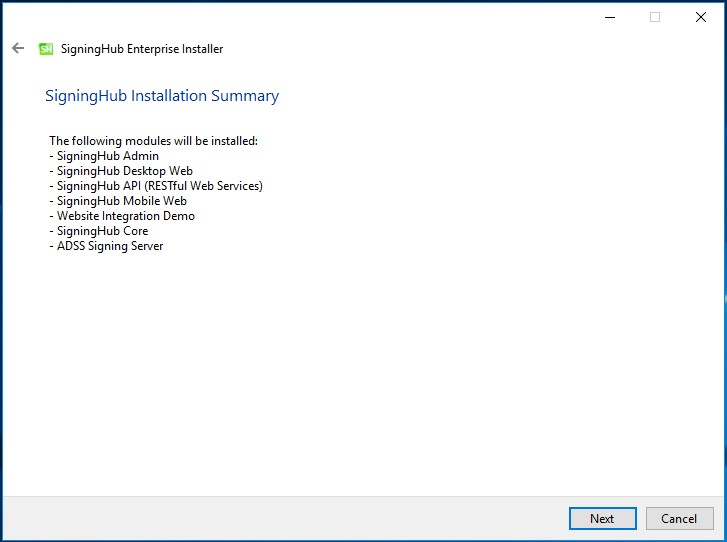Select the SigningHub Core module entry
The width and height of the screenshot is (727, 542).
[99, 231]
